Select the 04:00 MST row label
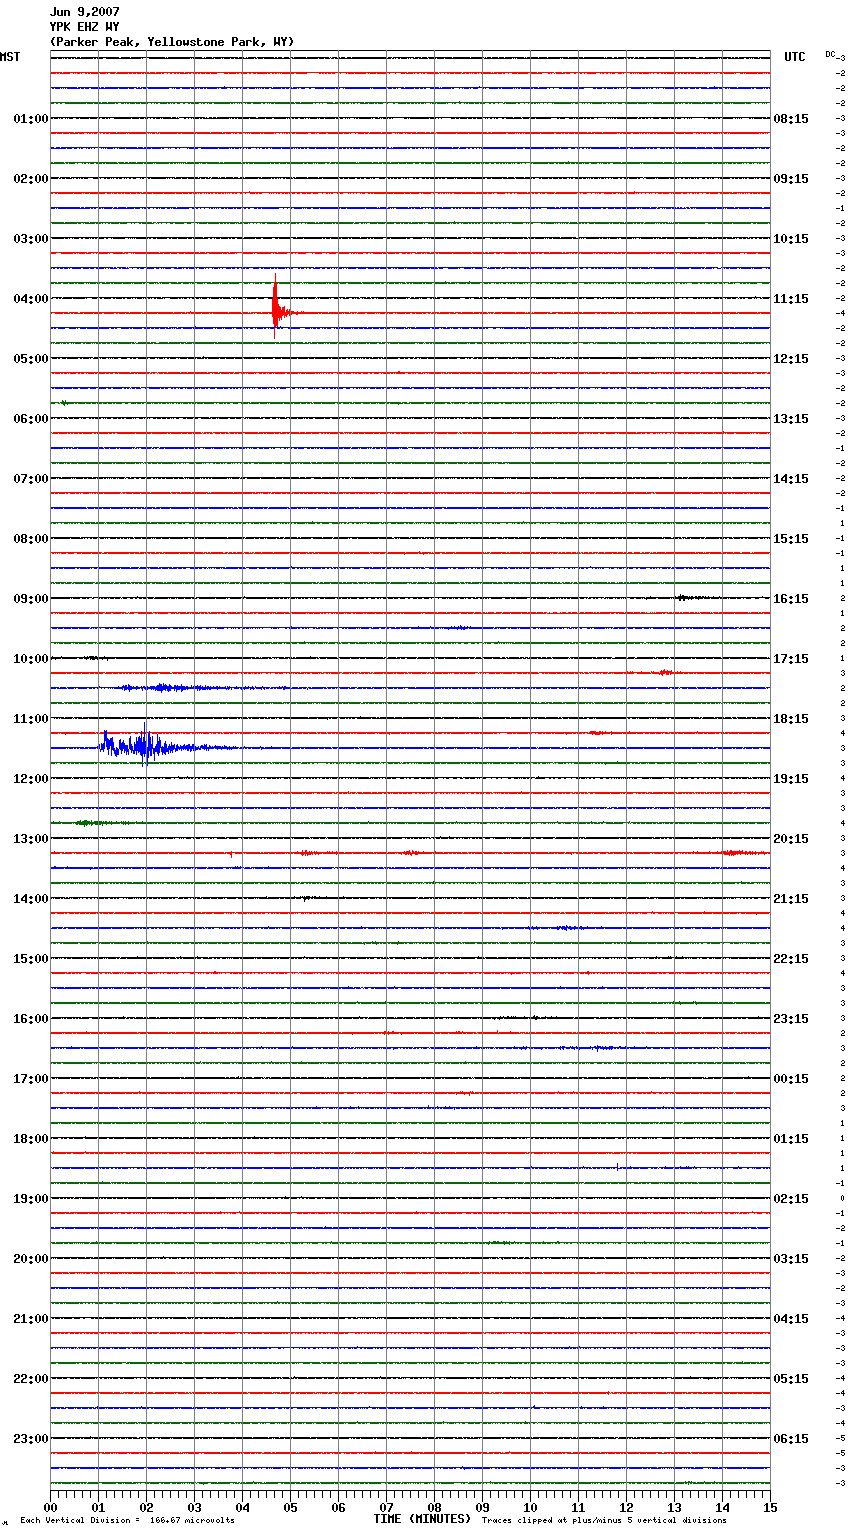The height and width of the screenshot is (1534, 850). point(30,299)
